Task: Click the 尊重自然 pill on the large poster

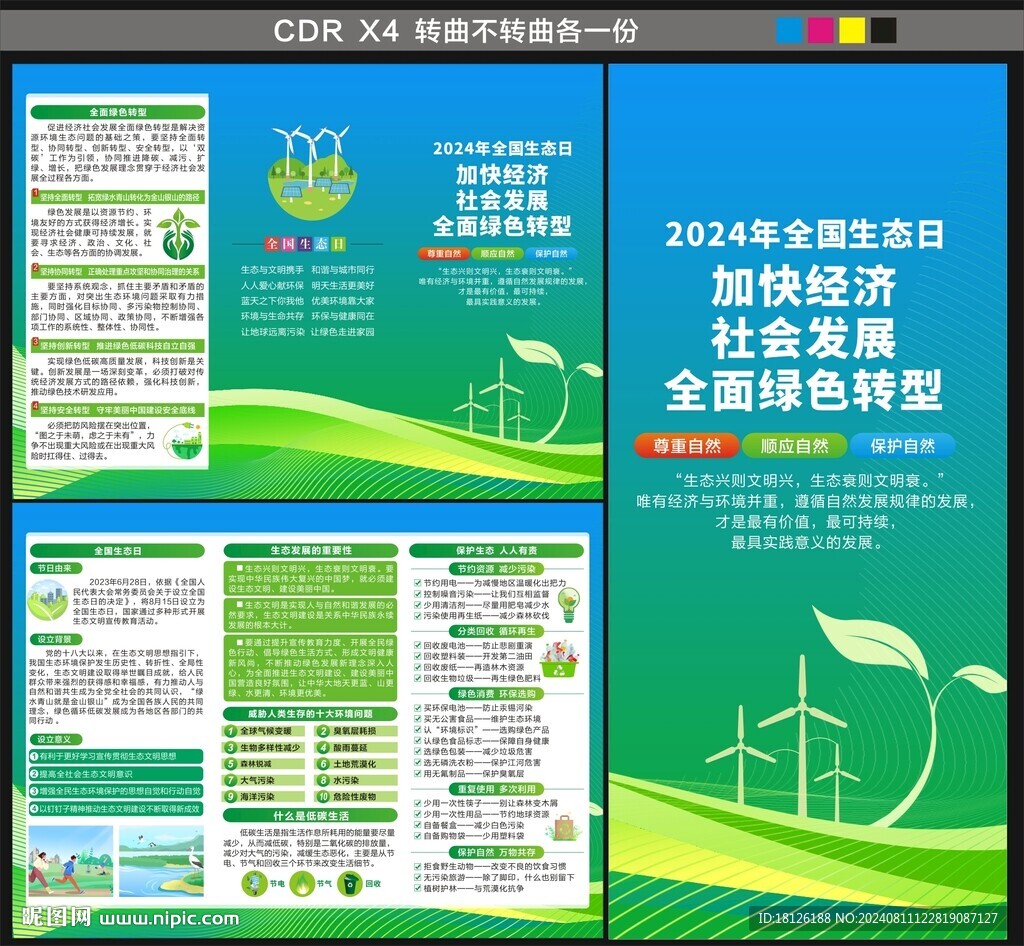Action: click(x=686, y=446)
